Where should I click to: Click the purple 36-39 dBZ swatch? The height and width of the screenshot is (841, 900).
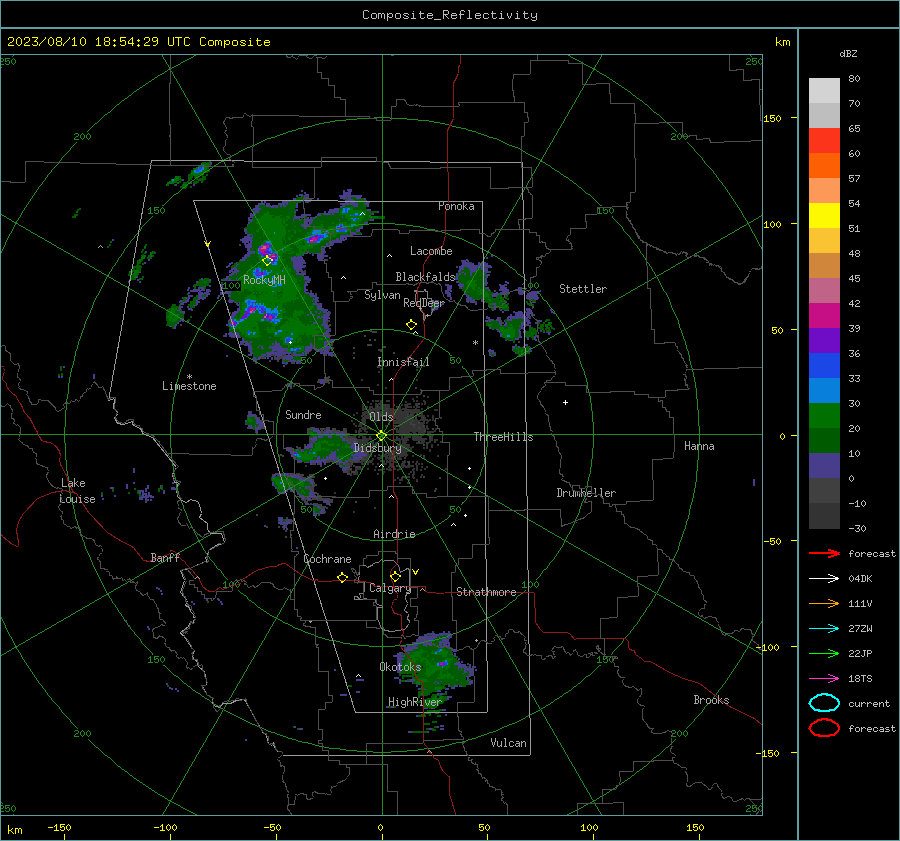(x=824, y=340)
